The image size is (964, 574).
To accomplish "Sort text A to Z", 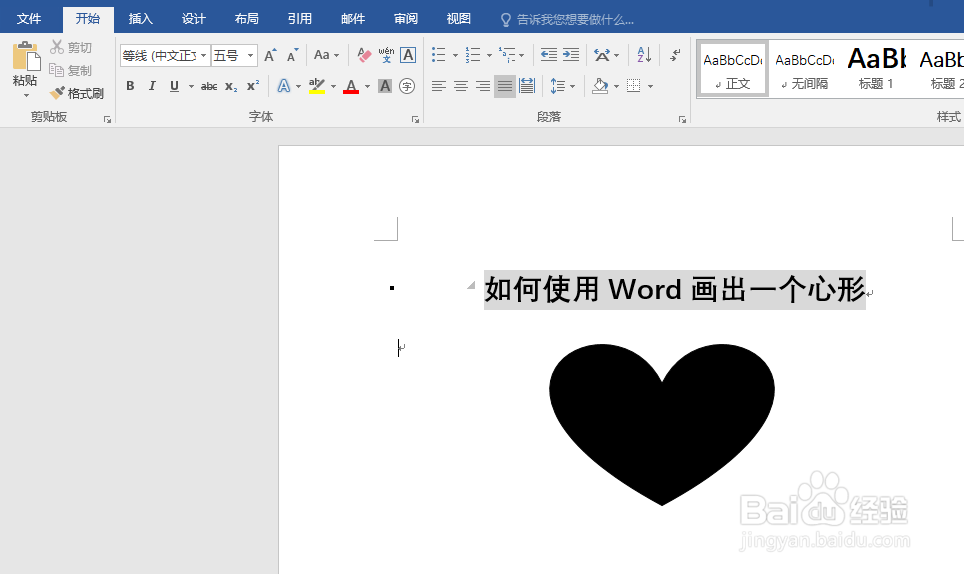I will click(x=644, y=55).
